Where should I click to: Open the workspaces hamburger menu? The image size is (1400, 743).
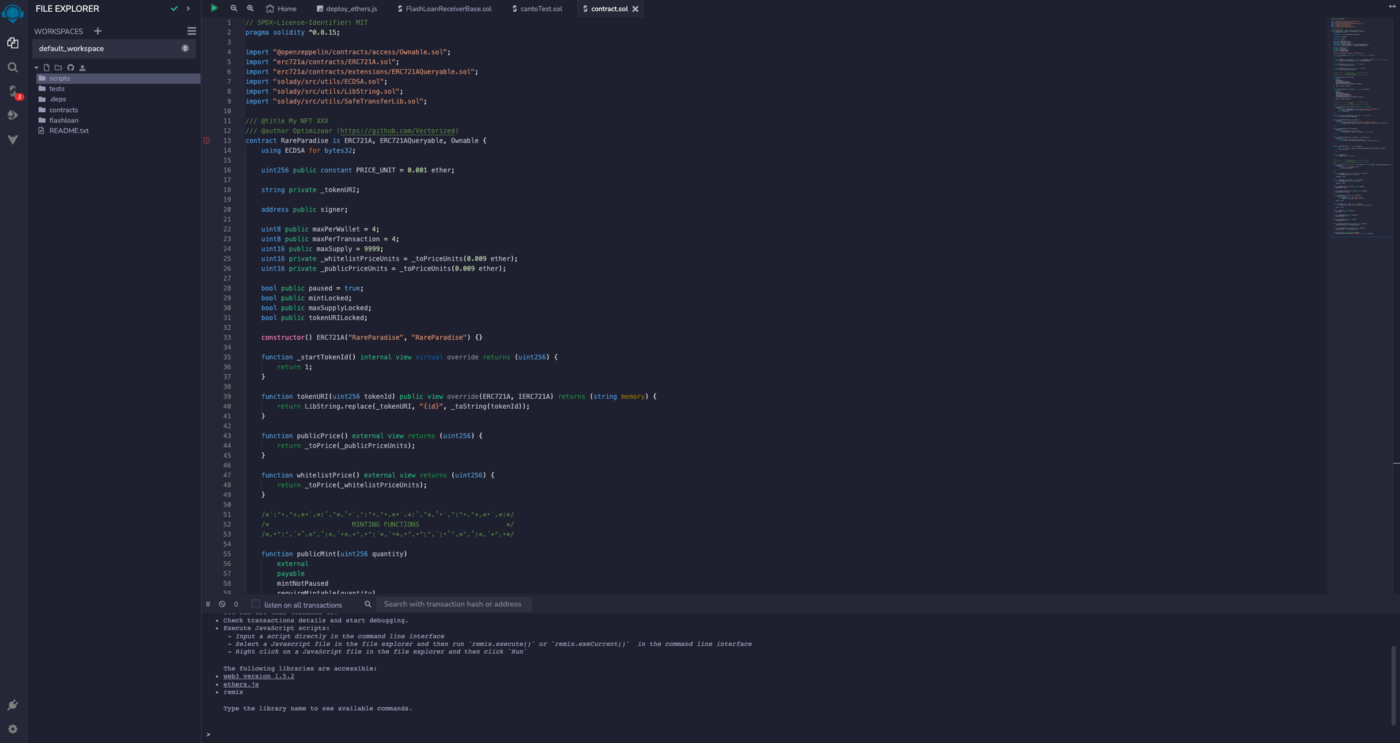click(x=192, y=31)
